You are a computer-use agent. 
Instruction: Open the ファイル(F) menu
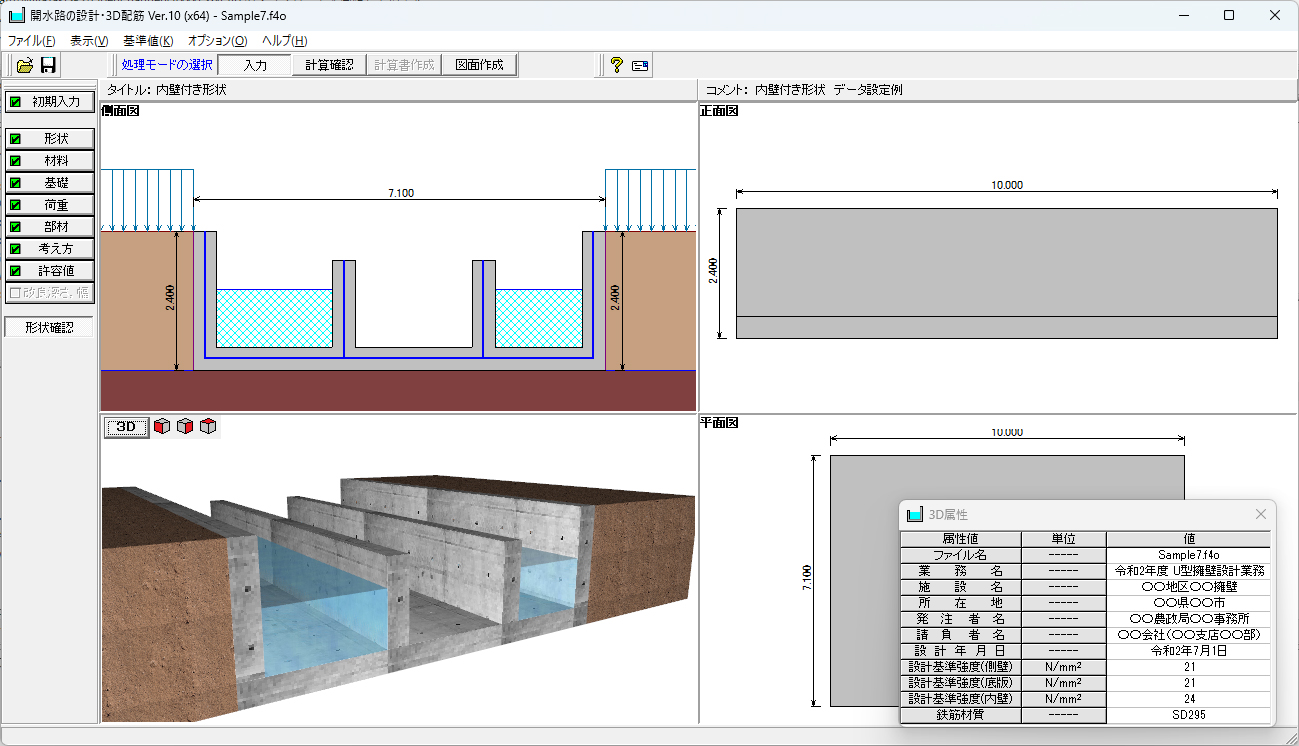click(x=32, y=41)
